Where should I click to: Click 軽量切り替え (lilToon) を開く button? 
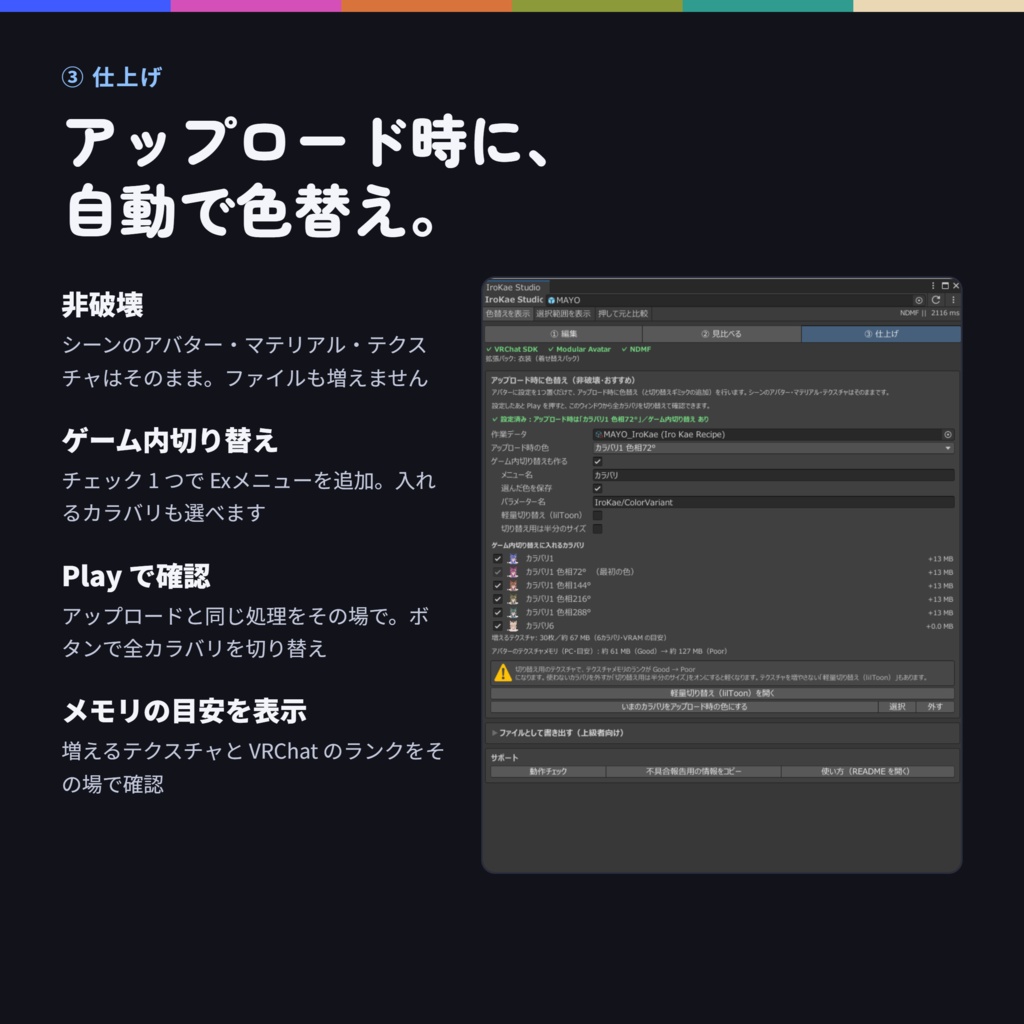coord(722,693)
